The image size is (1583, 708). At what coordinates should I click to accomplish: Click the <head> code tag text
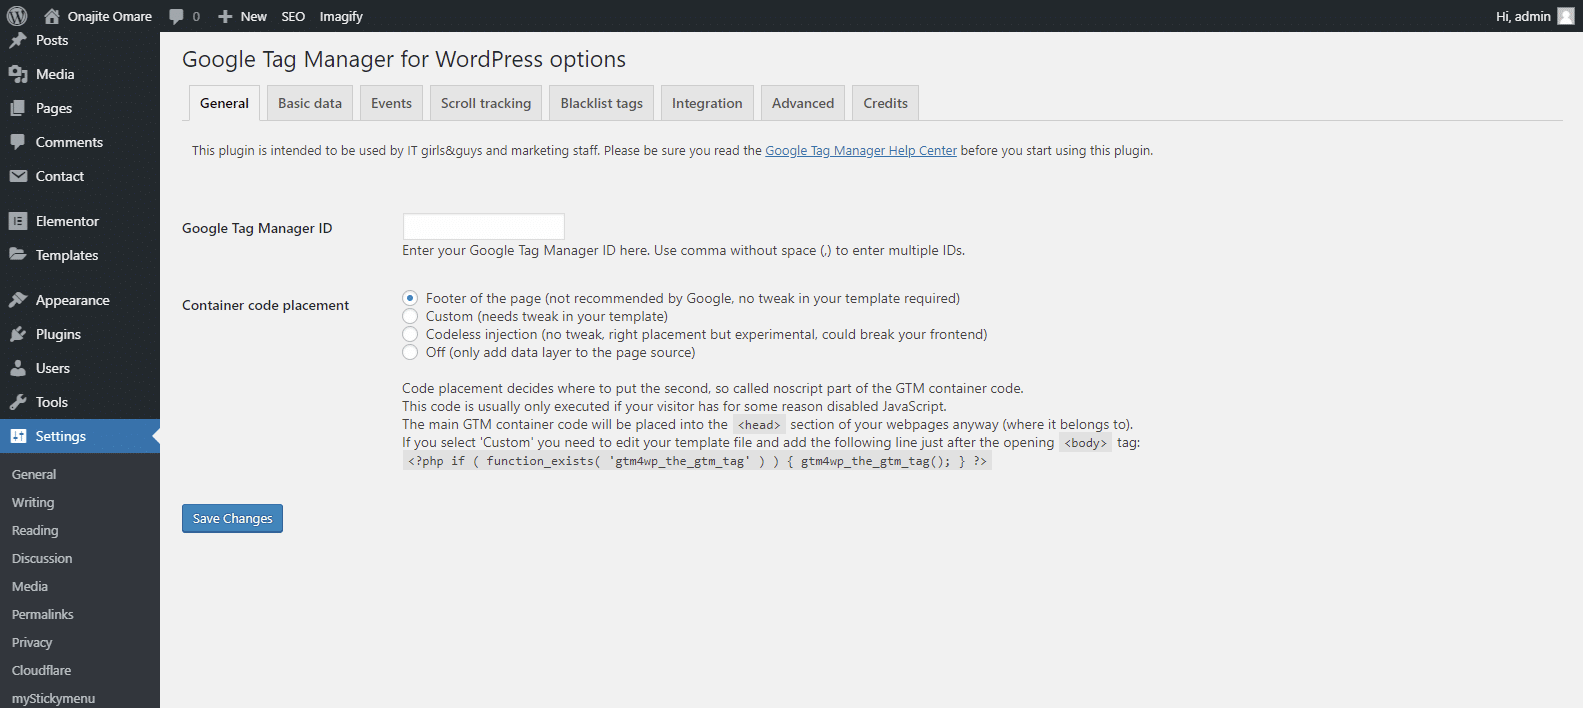point(759,425)
